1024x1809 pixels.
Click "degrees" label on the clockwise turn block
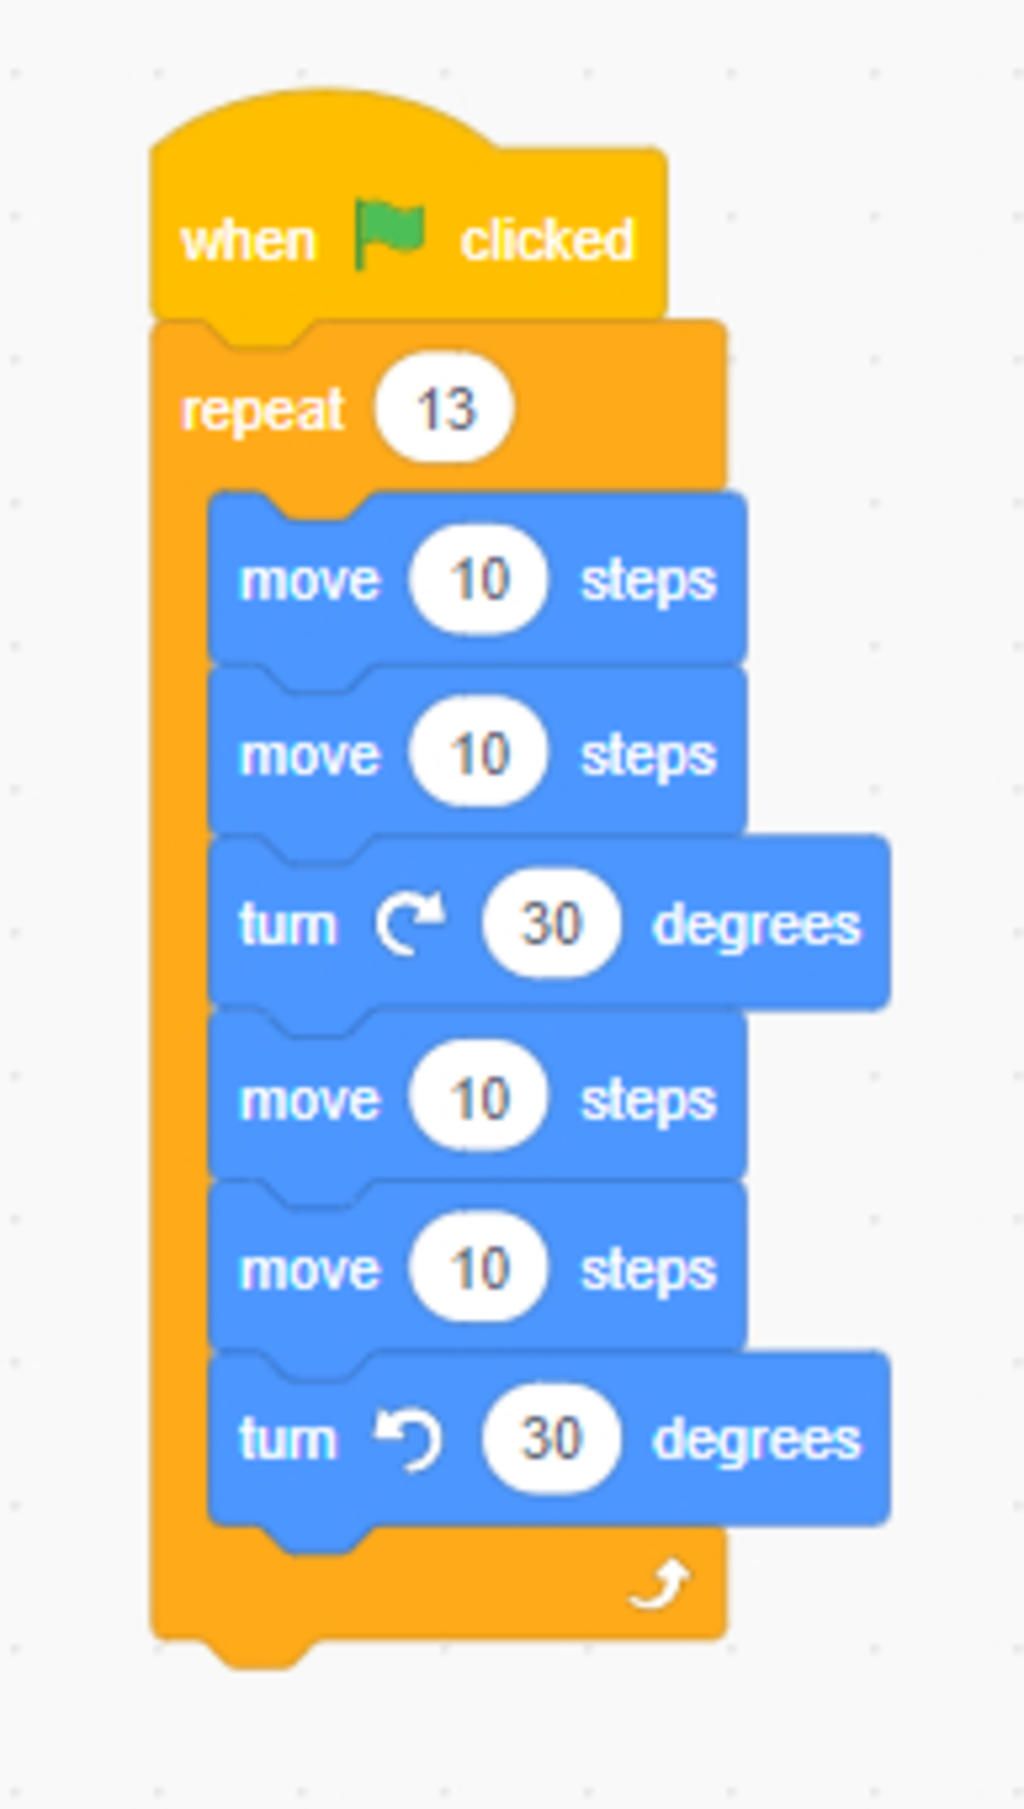click(x=757, y=927)
